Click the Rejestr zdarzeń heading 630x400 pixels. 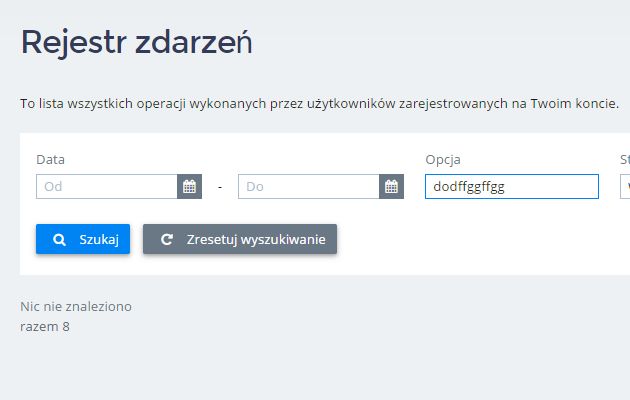(137, 42)
